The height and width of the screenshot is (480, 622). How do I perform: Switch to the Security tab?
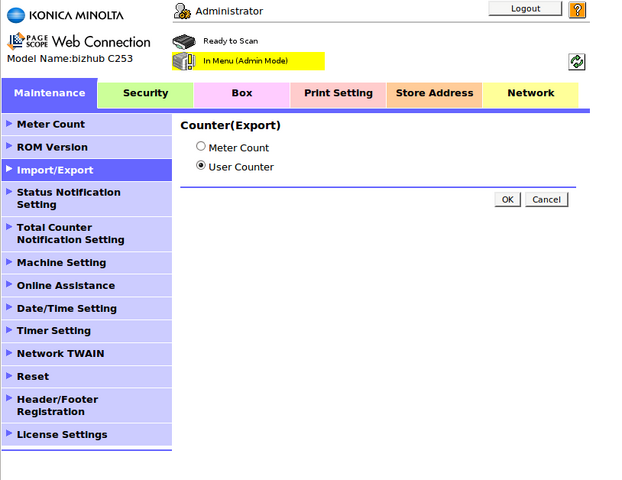[145, 94]
